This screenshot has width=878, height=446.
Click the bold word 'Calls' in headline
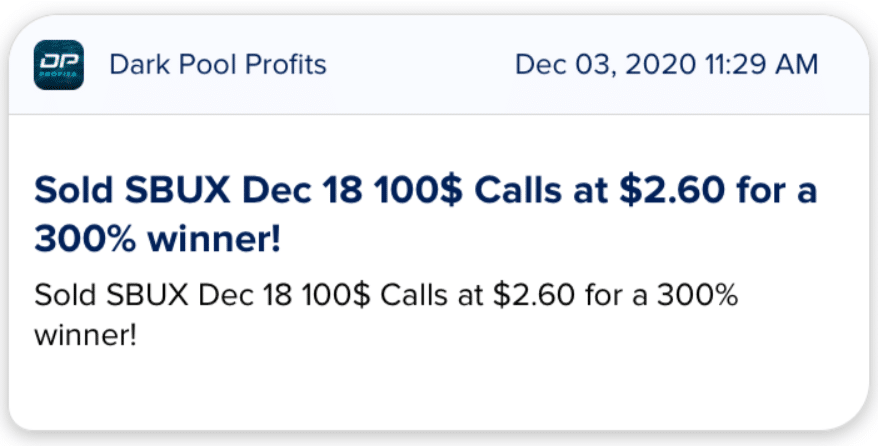(x=518, y=191)
